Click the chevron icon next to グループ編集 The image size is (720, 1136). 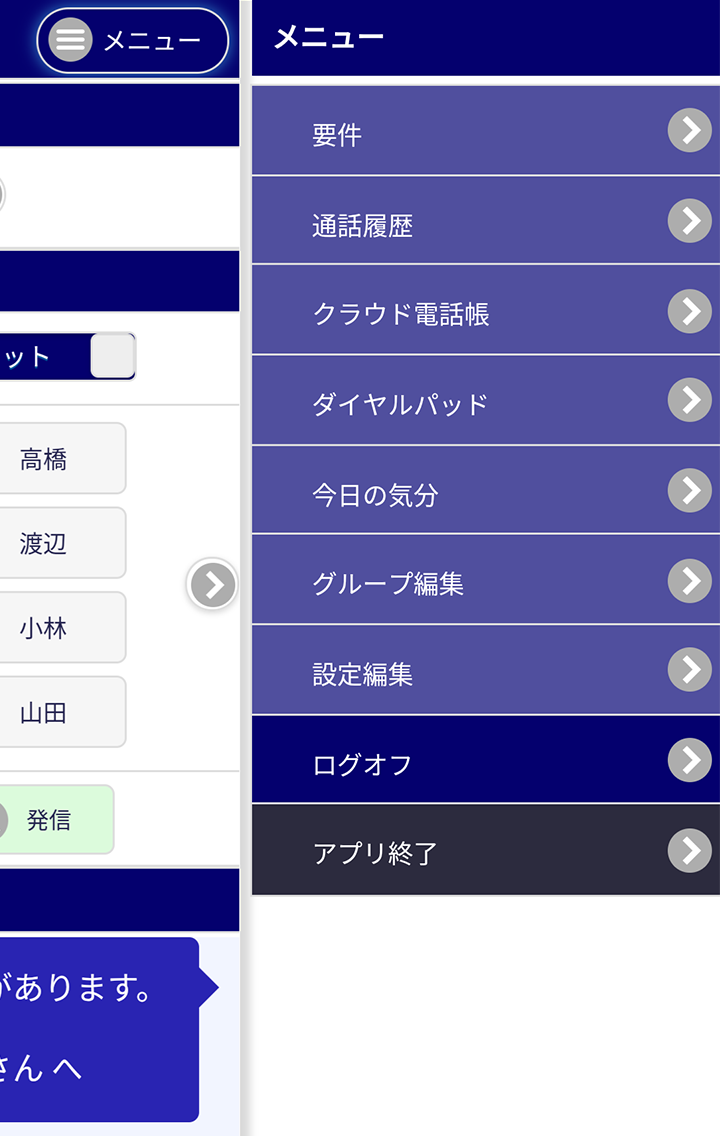[x=690, y=581]
